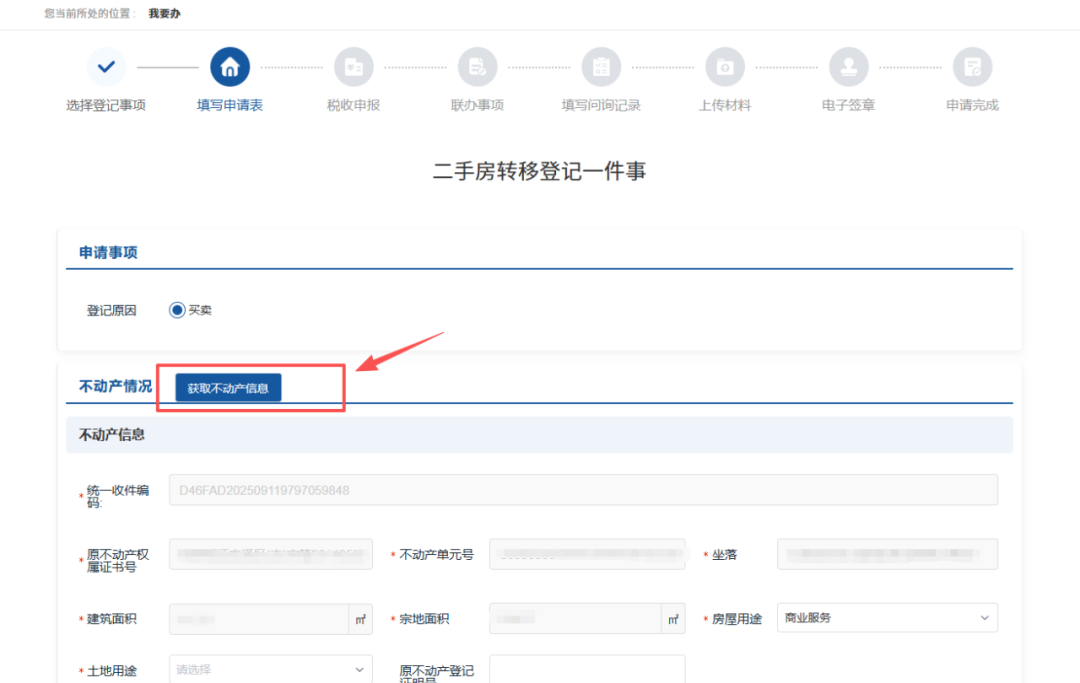Click the 建筑面积 input field
Image resolution: width=1080 pixels, height=683 pixels.
coord(259,618)
